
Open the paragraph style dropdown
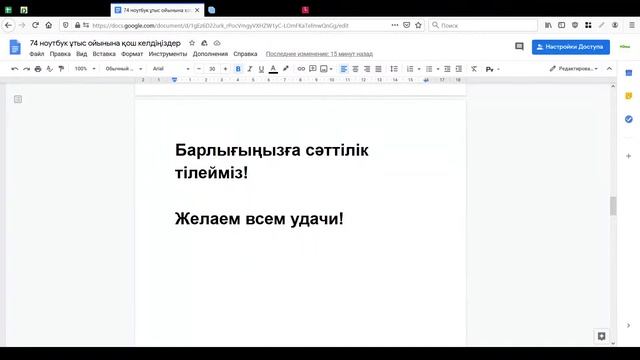click(x=124, y=69)
